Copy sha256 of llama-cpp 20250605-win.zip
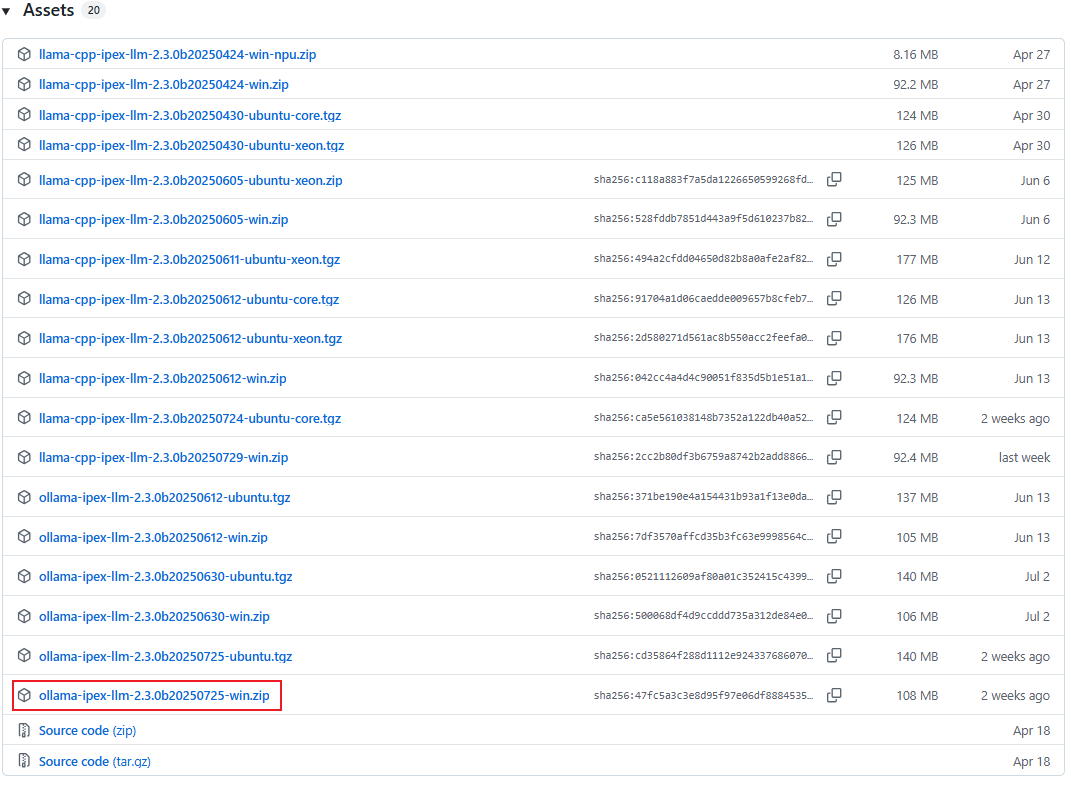The height and width of the screenshot is (785, 1071). tap(834, 219)
